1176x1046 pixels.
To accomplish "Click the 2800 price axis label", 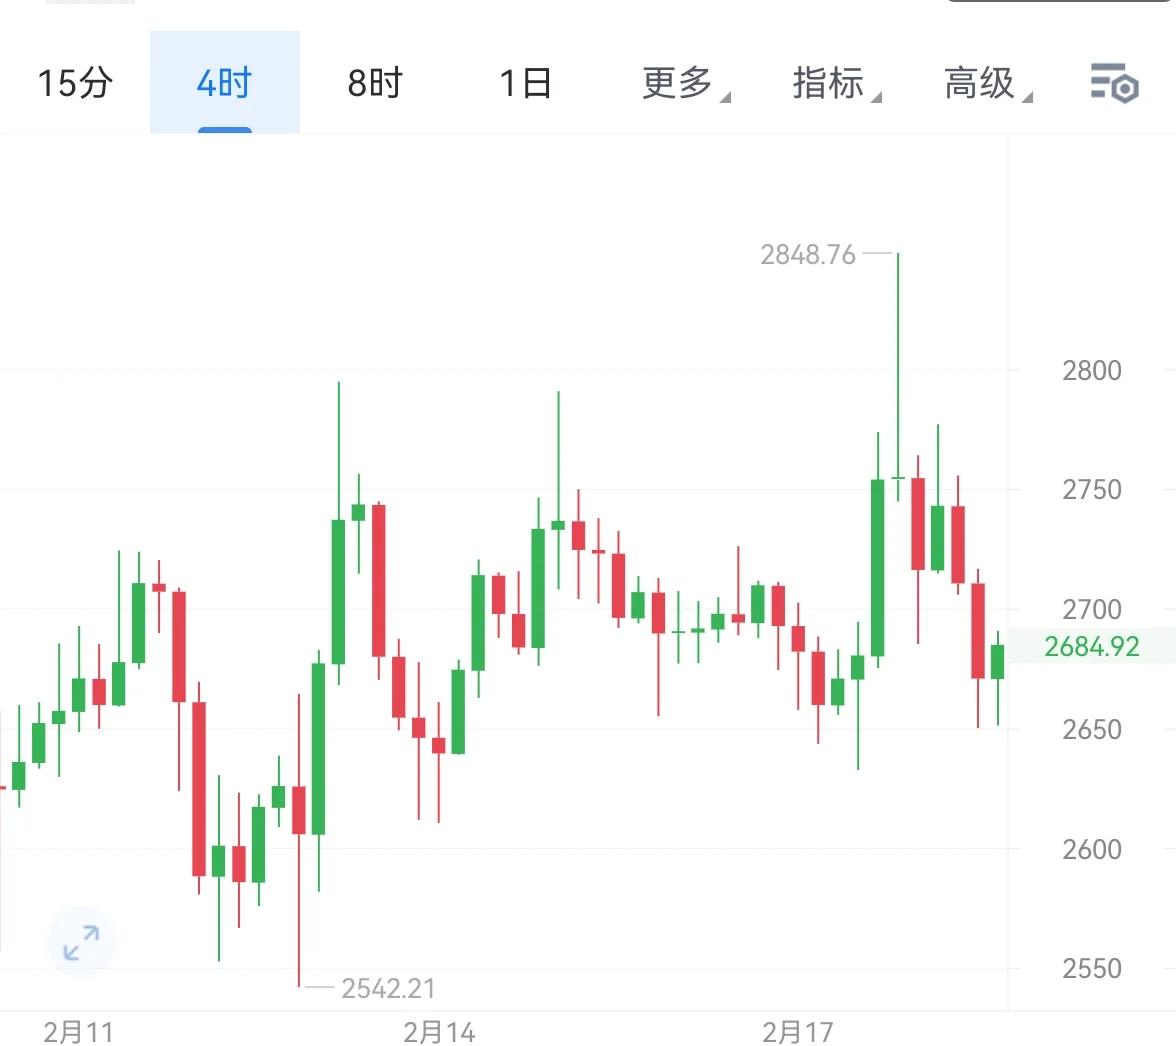I will (1094, 371).
